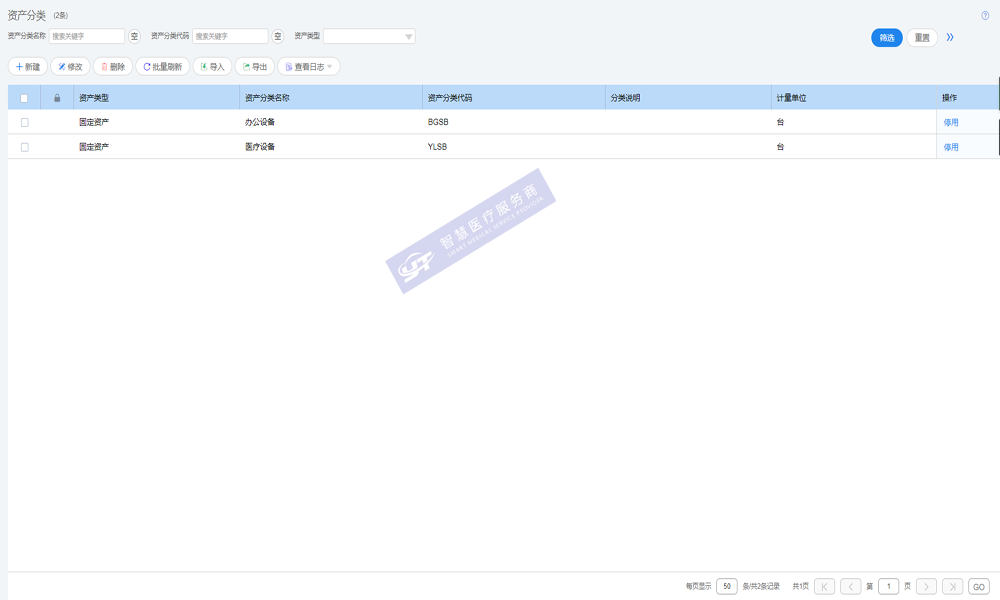Click the 资产分类名称 search input field

click(x=87, y=37)
